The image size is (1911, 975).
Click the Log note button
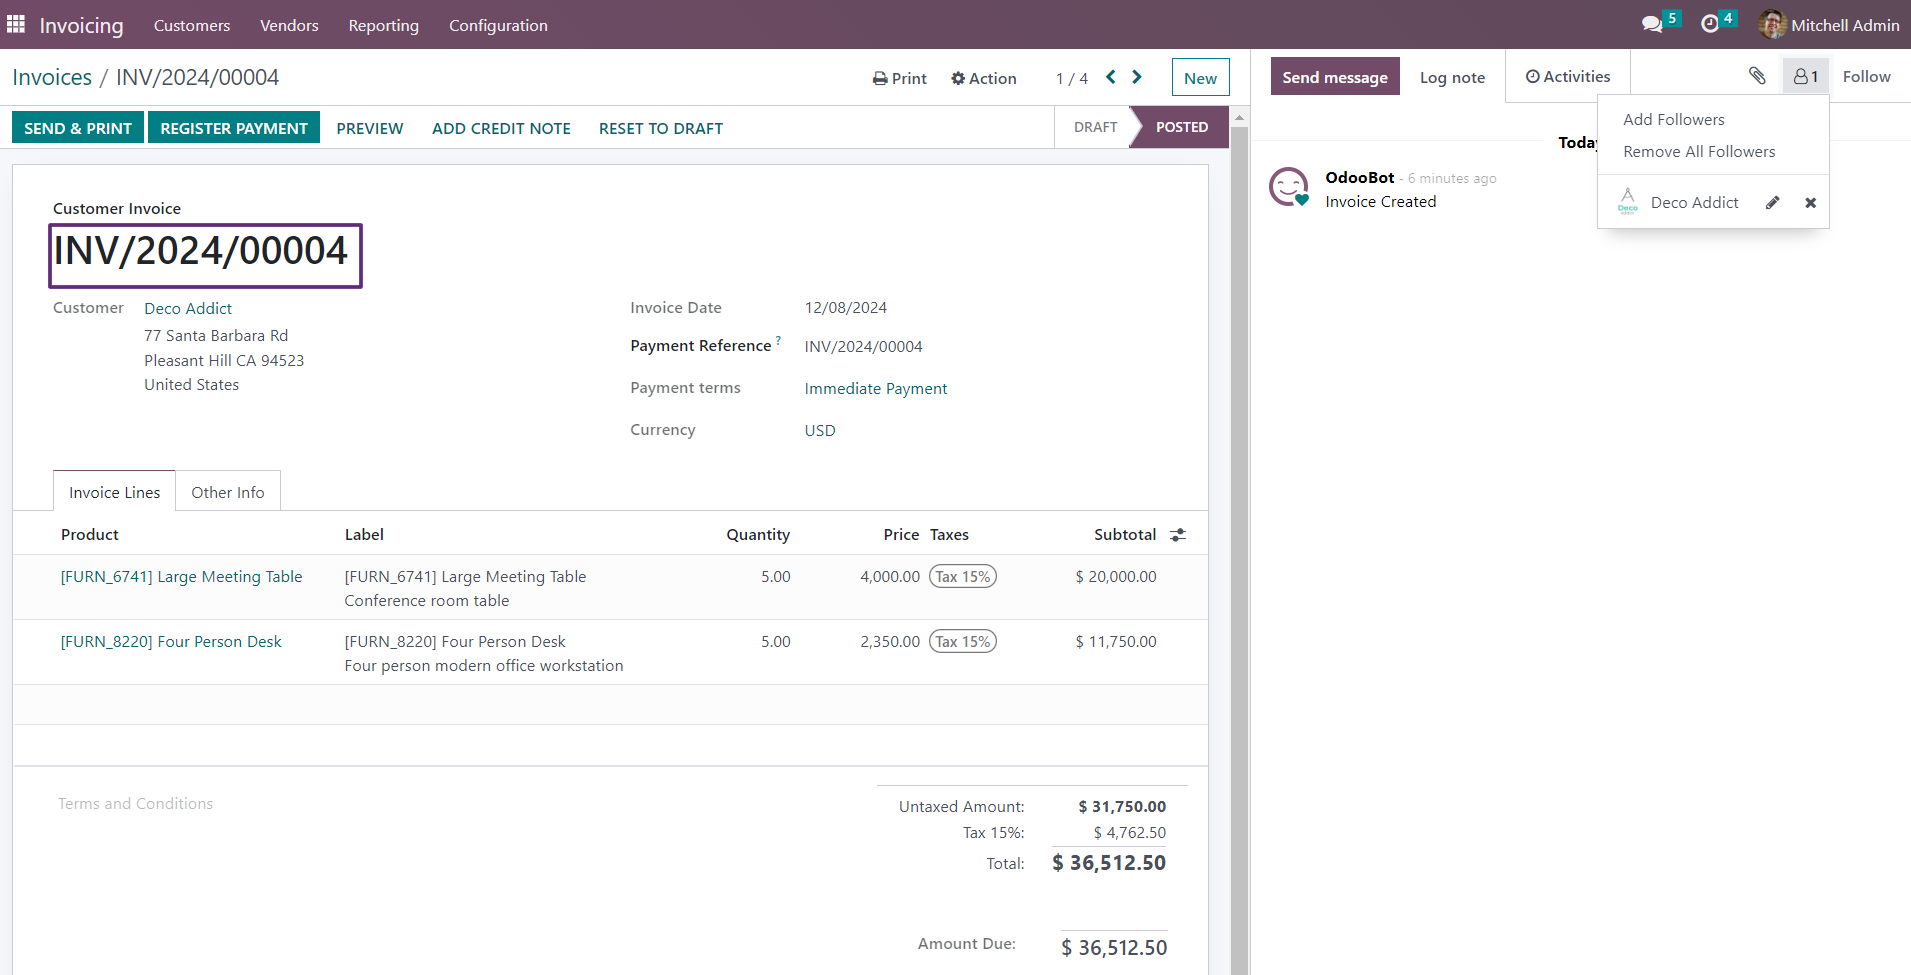pyautogui.click(x=1452, y=77)
